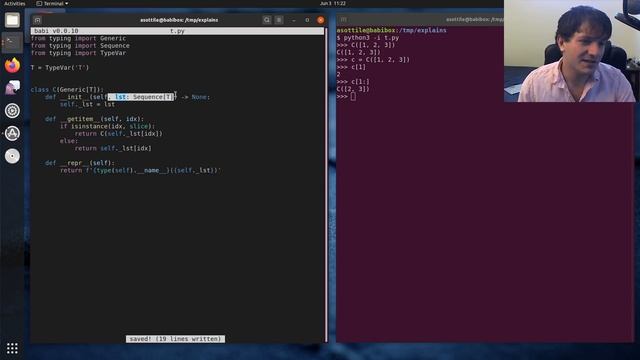
Task: Click the prompt 'asottile@babibox:/tmp/explains' in right terminal
Action: coord(391,30)
